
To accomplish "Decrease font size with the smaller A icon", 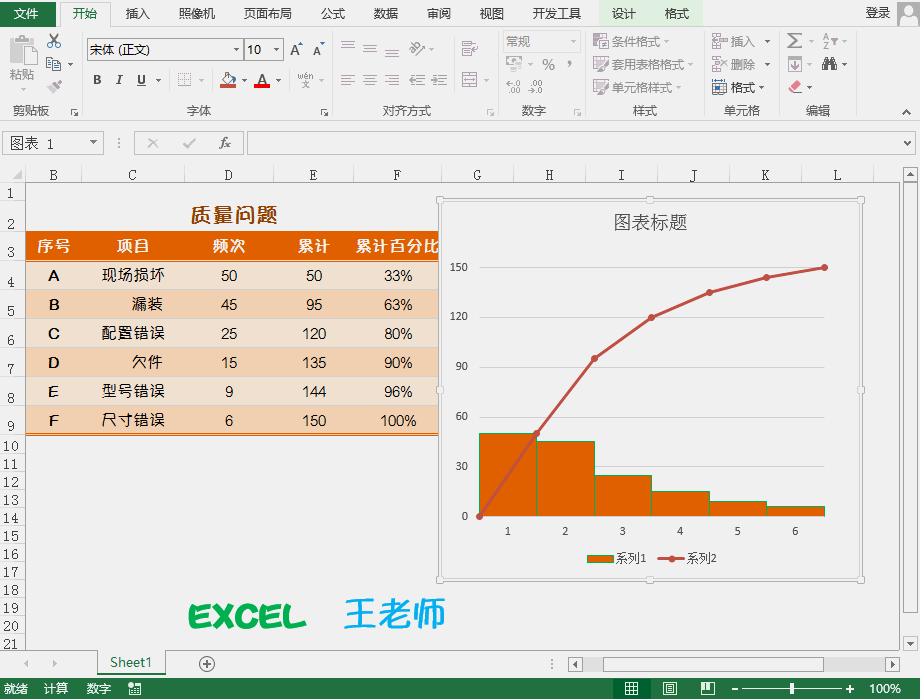I will pyautogui.click(x=318, y=50).
